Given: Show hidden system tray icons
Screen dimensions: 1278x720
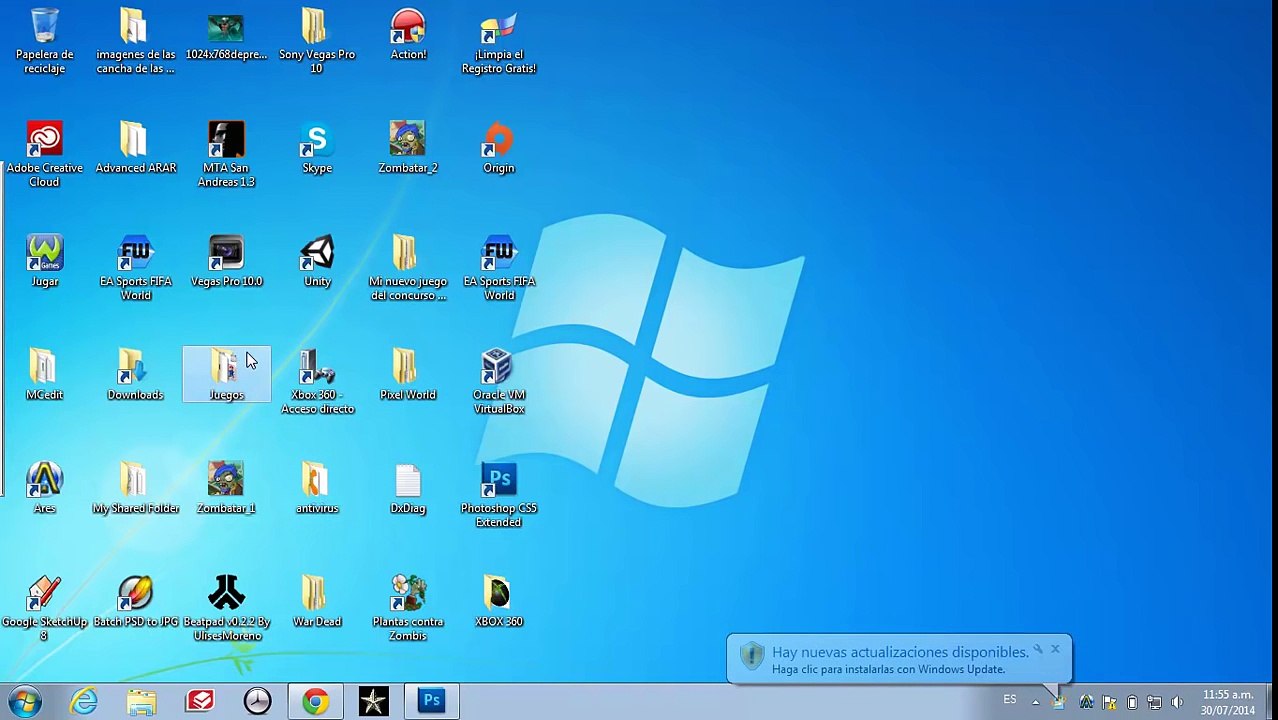Looking at the screenshot, I should pos(1035,702).
